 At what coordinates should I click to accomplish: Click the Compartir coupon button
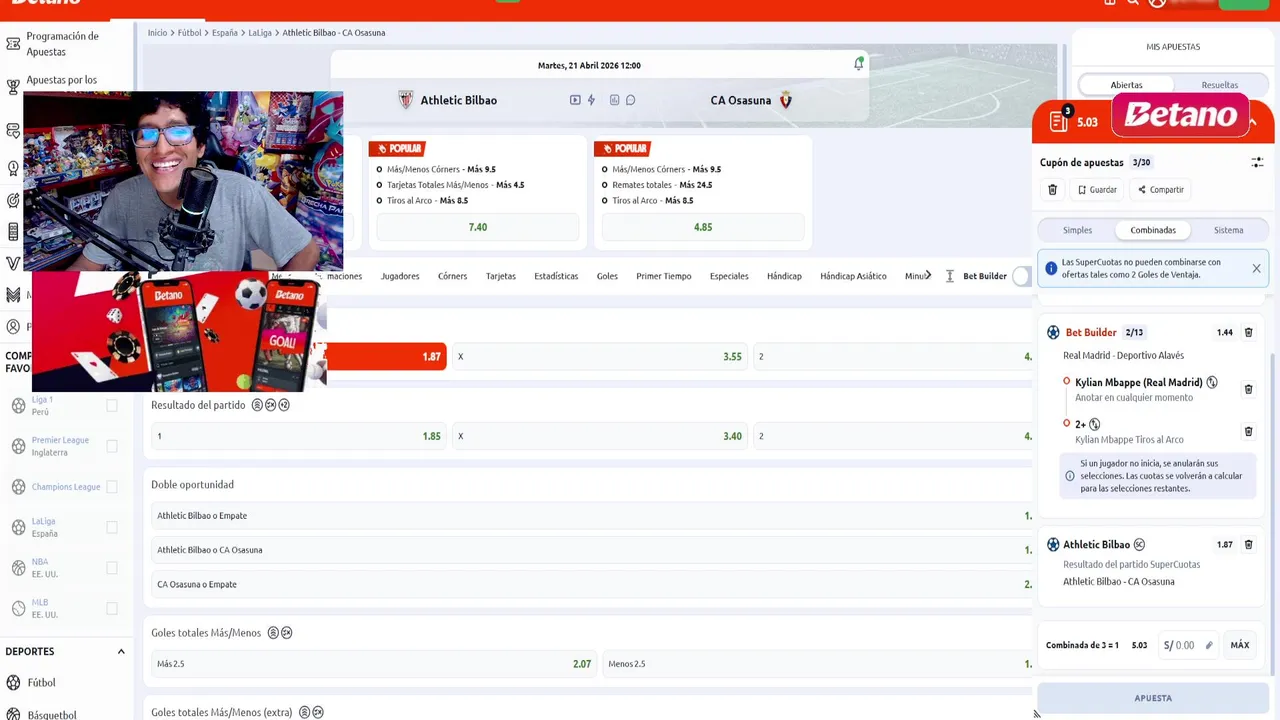(1160, 189)
